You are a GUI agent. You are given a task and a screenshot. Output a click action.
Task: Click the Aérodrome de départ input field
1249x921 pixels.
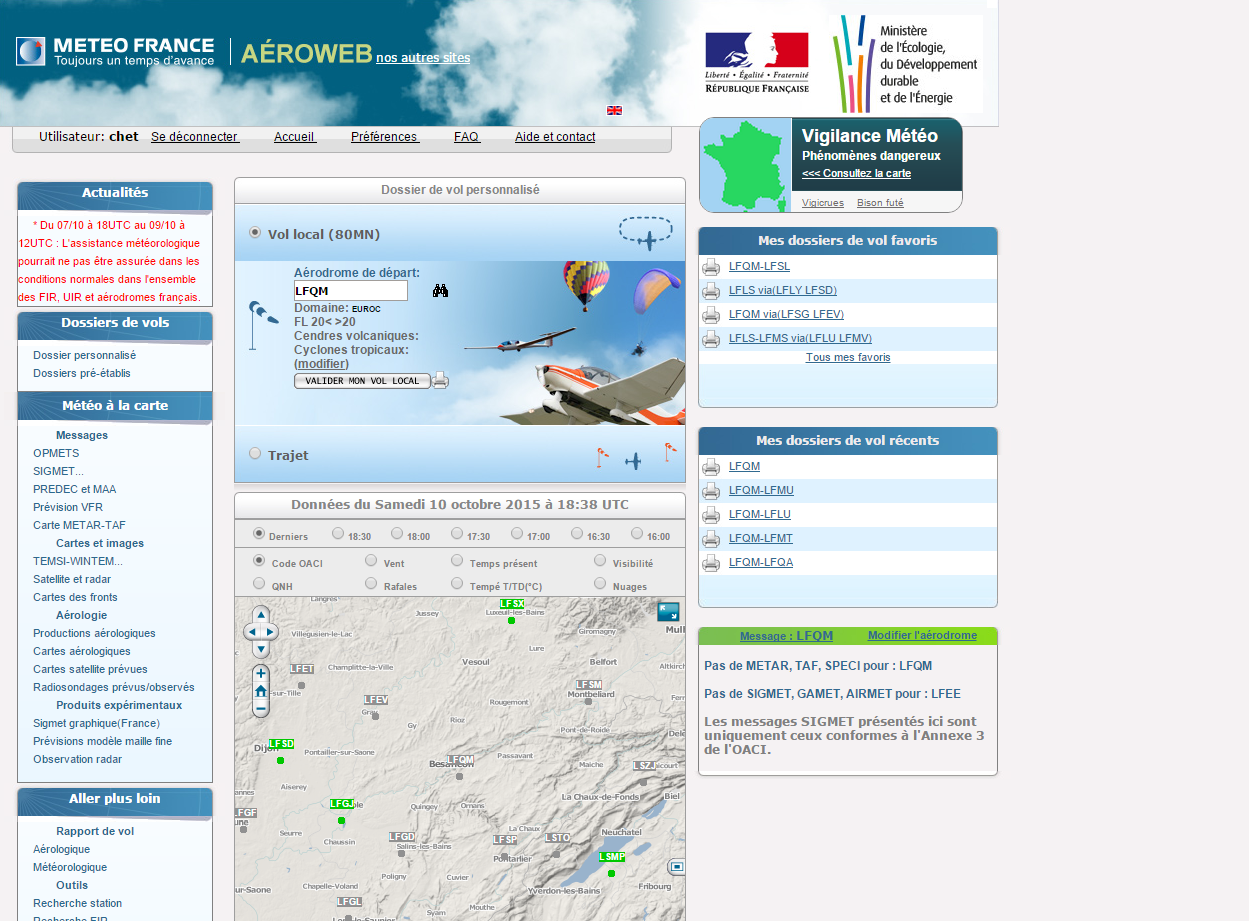[351, 291]
